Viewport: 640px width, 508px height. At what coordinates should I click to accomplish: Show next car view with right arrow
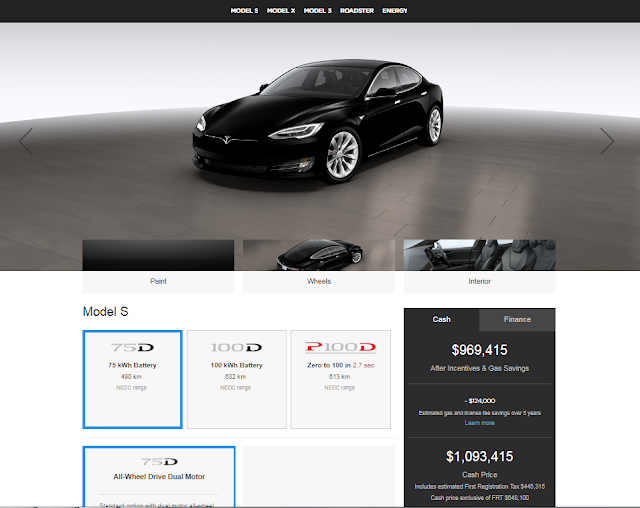(607, 141)
